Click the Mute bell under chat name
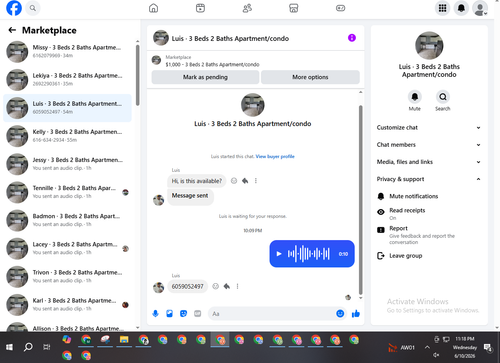The image size is (500, 363). pyautogui.click(x=415, y=97)
